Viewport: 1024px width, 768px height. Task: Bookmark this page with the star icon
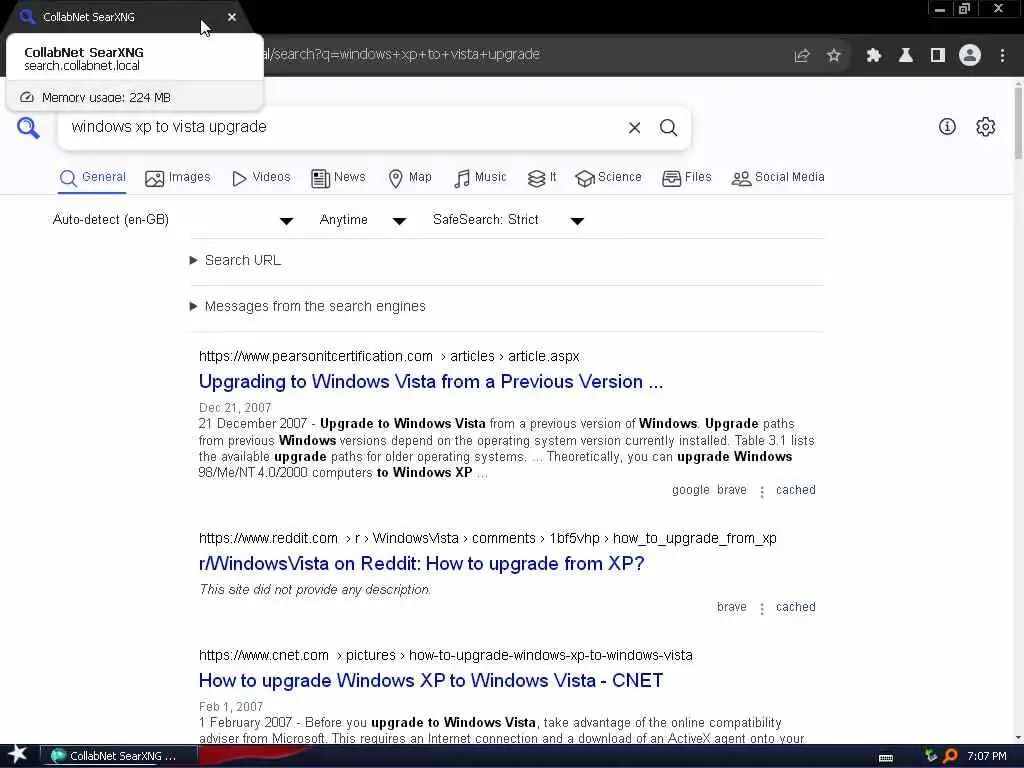click(x=833, y=56)
